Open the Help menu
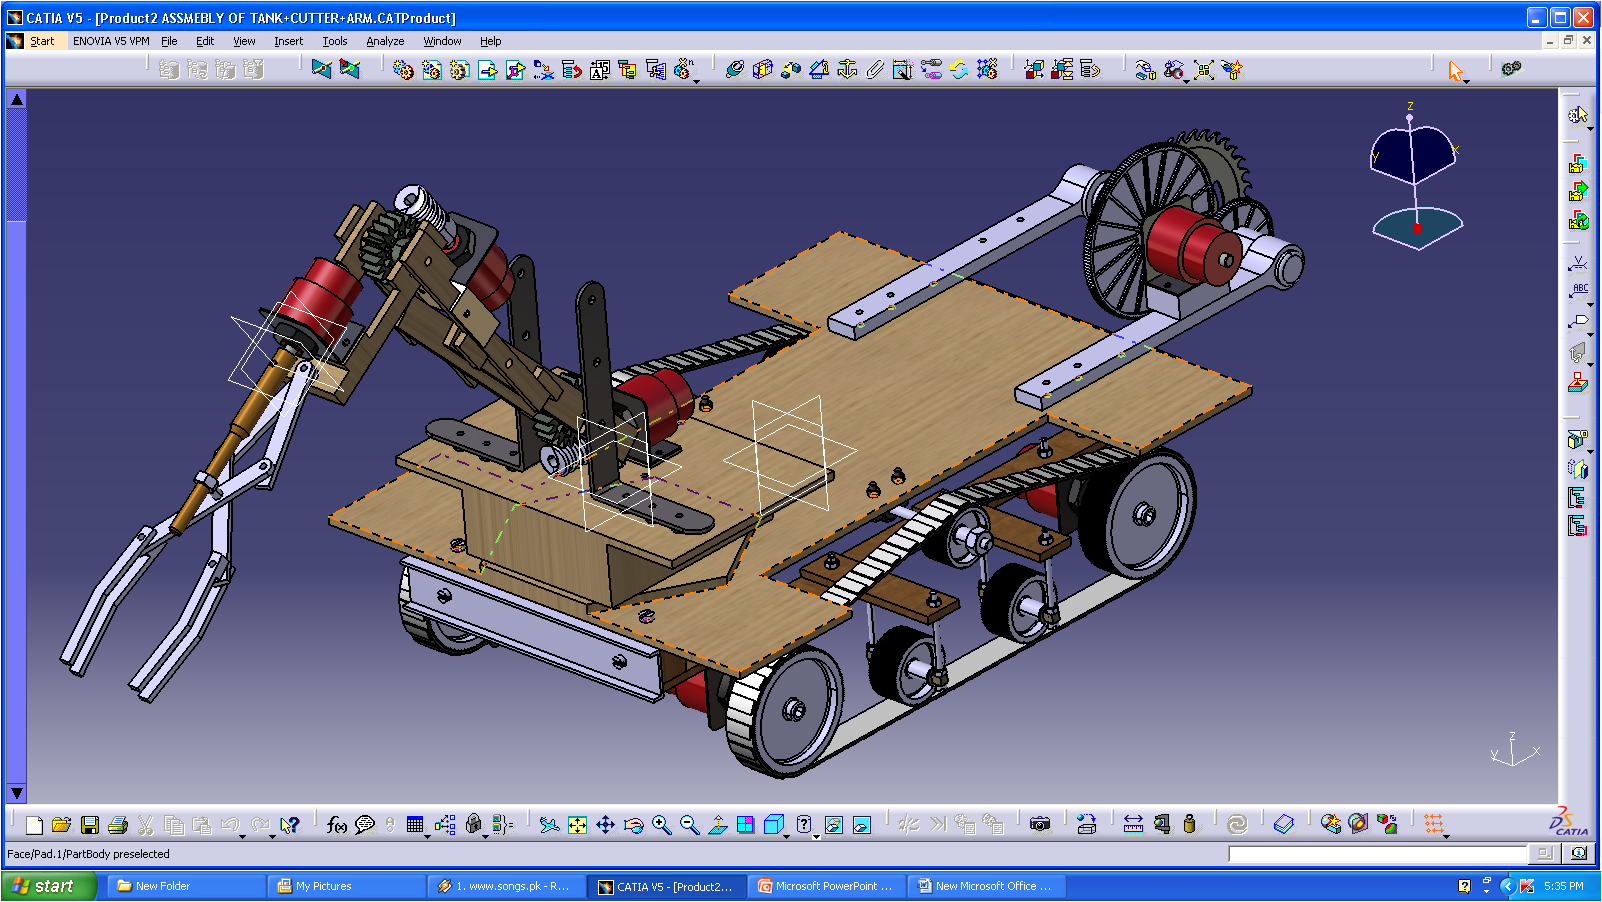The image size is (1602, 902). pyautogui.click(x=490, y=41)
